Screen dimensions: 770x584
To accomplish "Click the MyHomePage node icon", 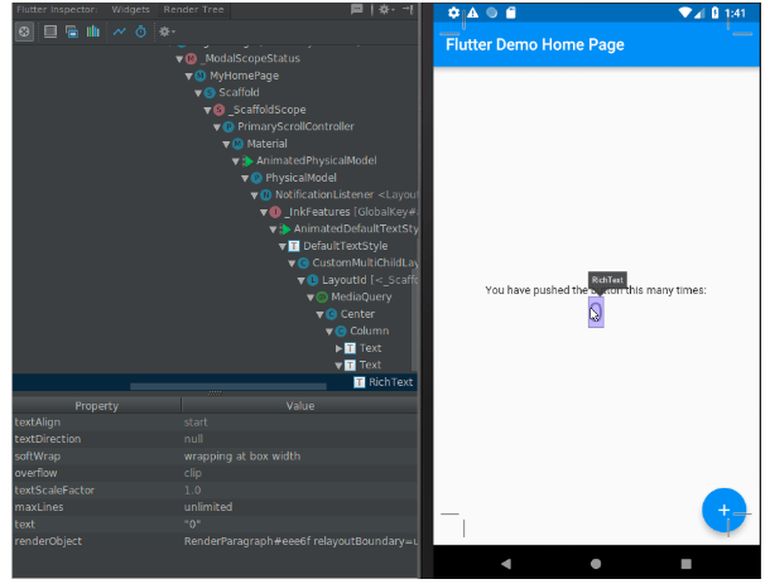I will 200,76.
